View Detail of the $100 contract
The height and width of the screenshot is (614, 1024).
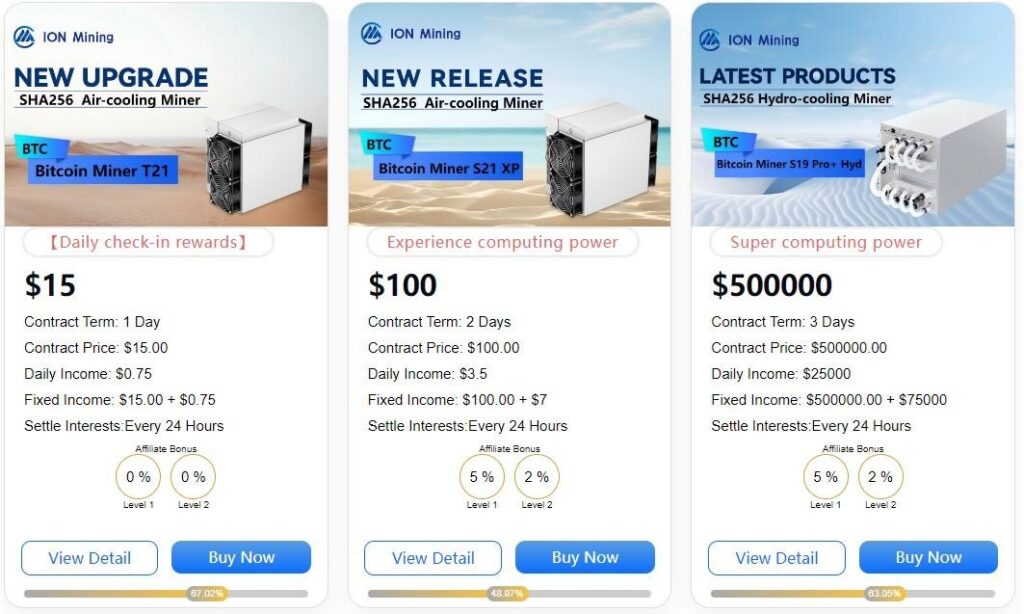tap(433, 558)
